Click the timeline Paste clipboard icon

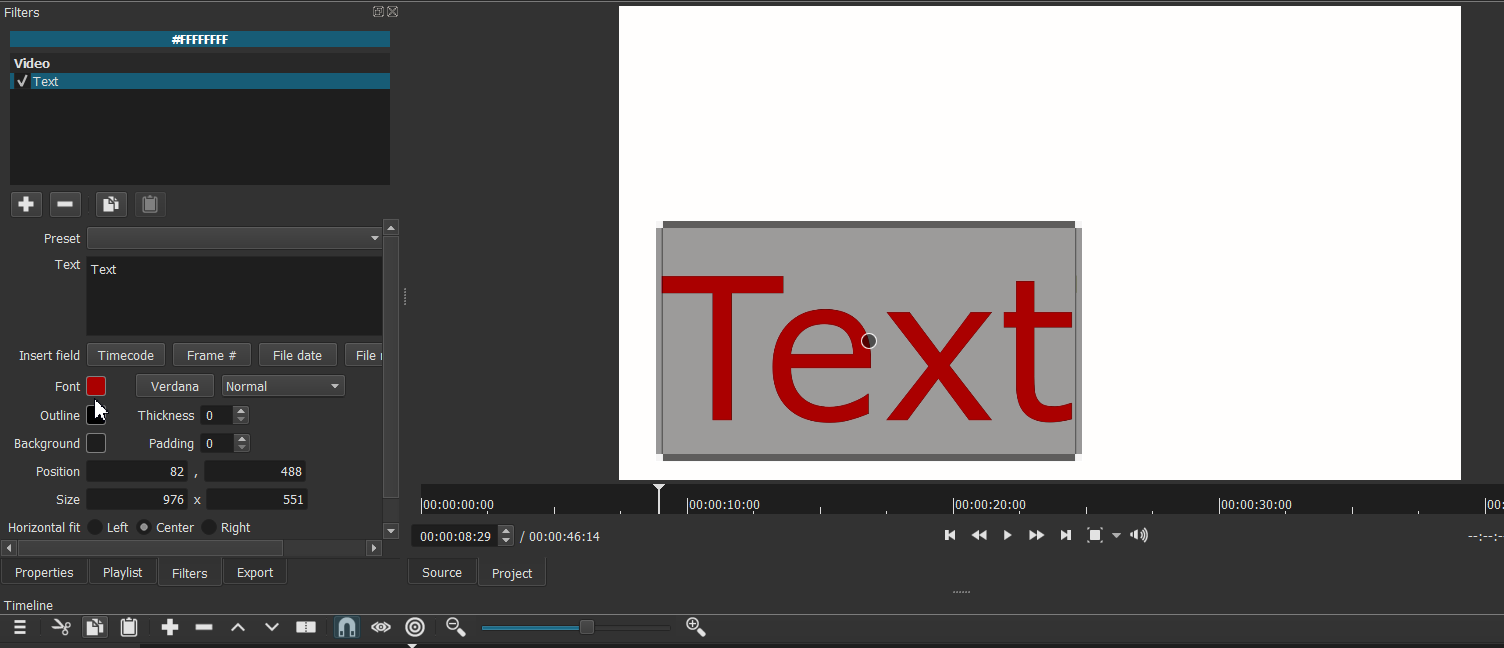[129, 627]
